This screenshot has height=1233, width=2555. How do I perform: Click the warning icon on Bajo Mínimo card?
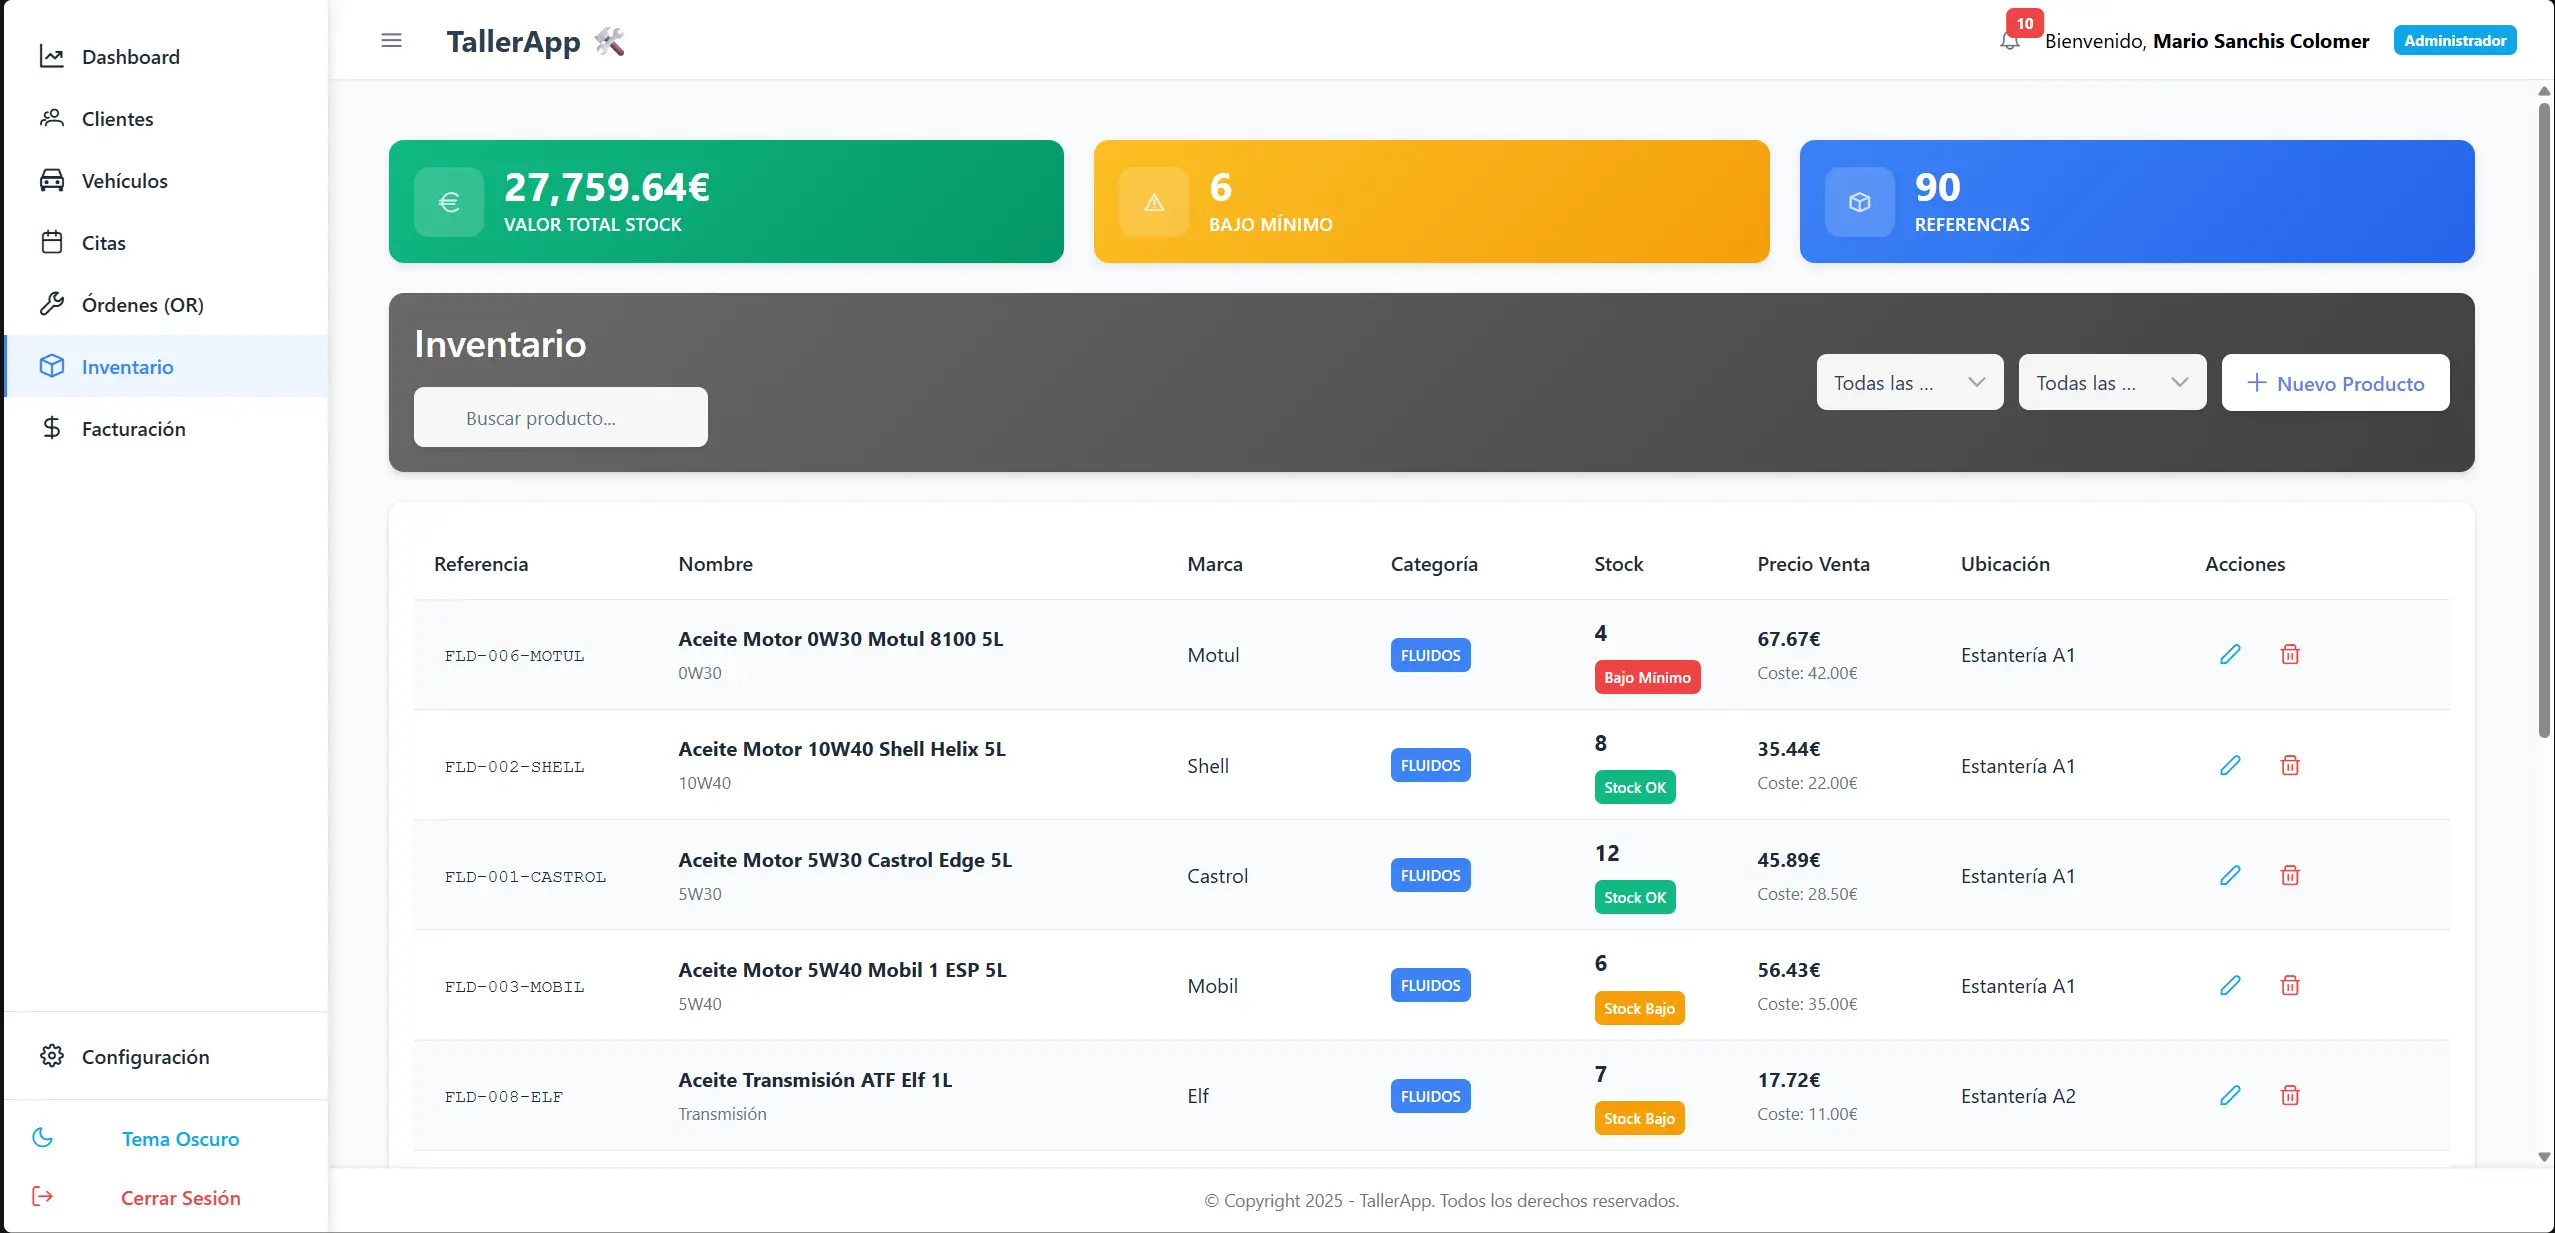1154,202
